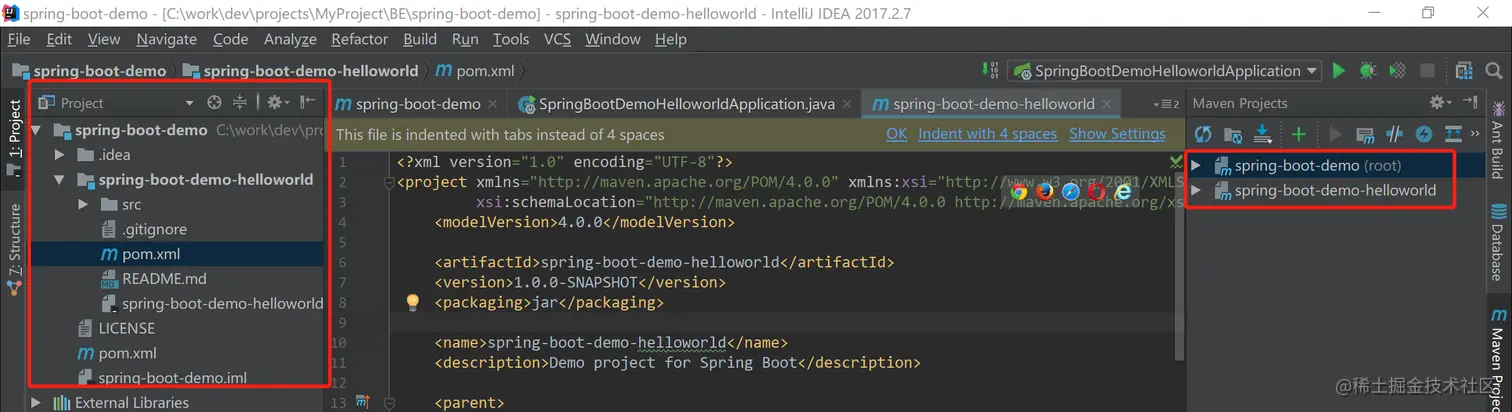Click Show Settings link

1117,134
